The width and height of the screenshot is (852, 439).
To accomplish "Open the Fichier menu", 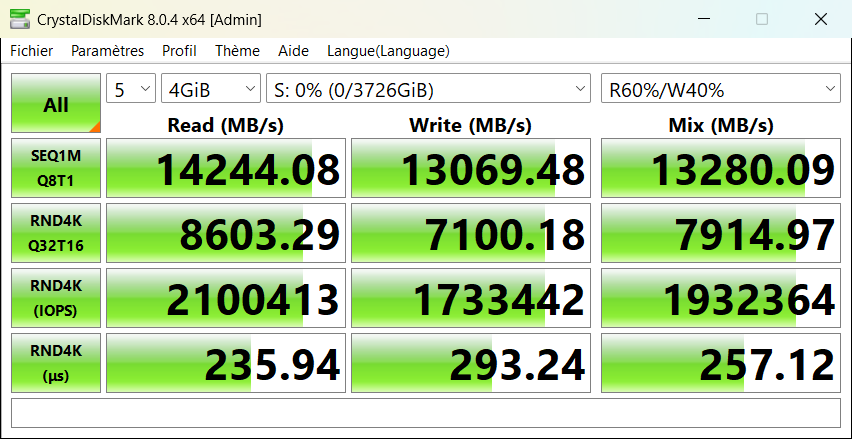I will tap(32, 51).
